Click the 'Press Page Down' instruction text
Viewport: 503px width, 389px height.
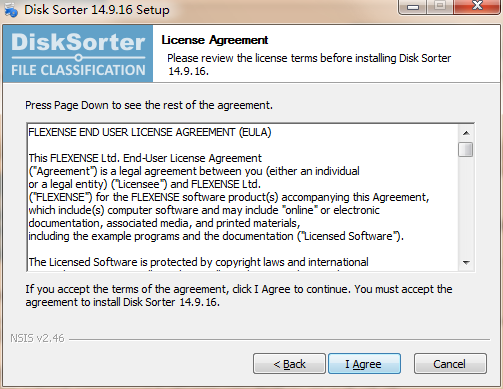click(149, 105)
